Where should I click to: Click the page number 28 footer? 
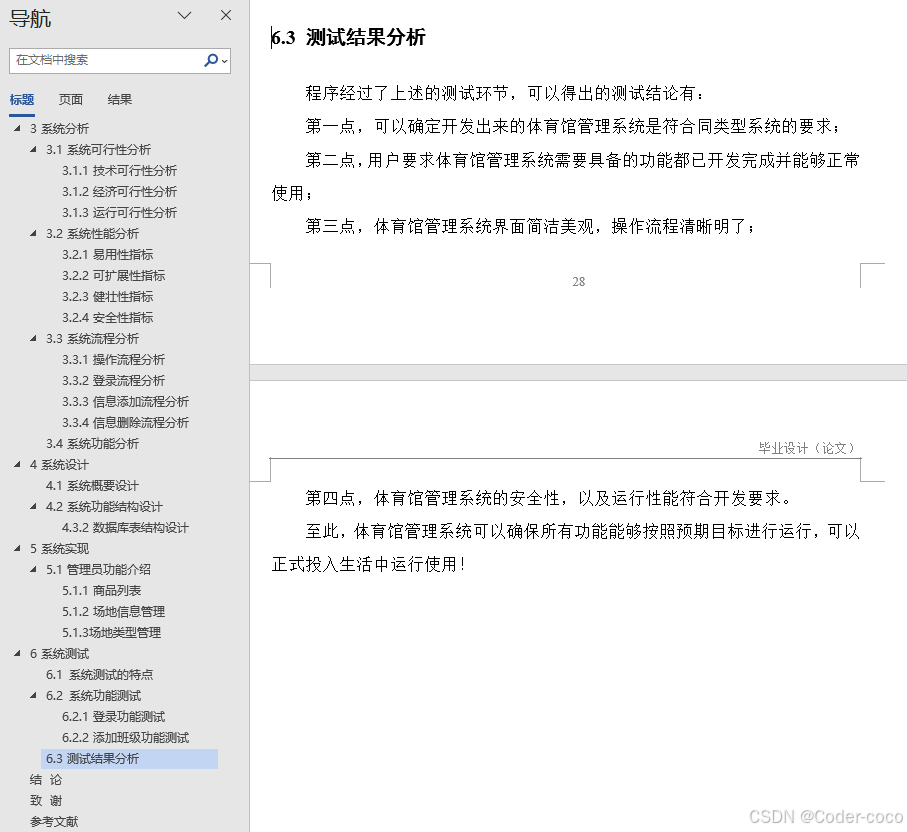click(x=578, y=282)
